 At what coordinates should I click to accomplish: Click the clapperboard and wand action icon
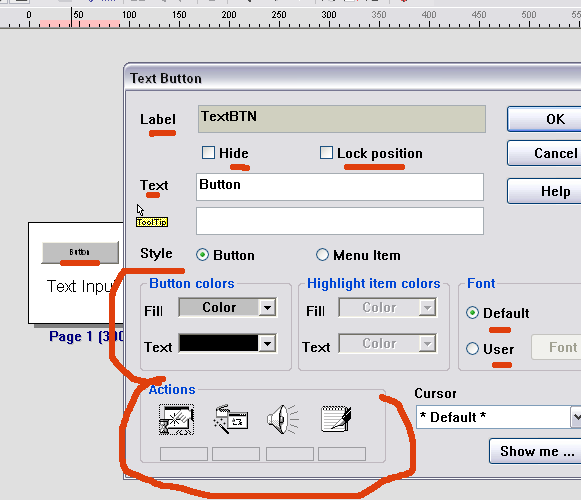[230, 419]
